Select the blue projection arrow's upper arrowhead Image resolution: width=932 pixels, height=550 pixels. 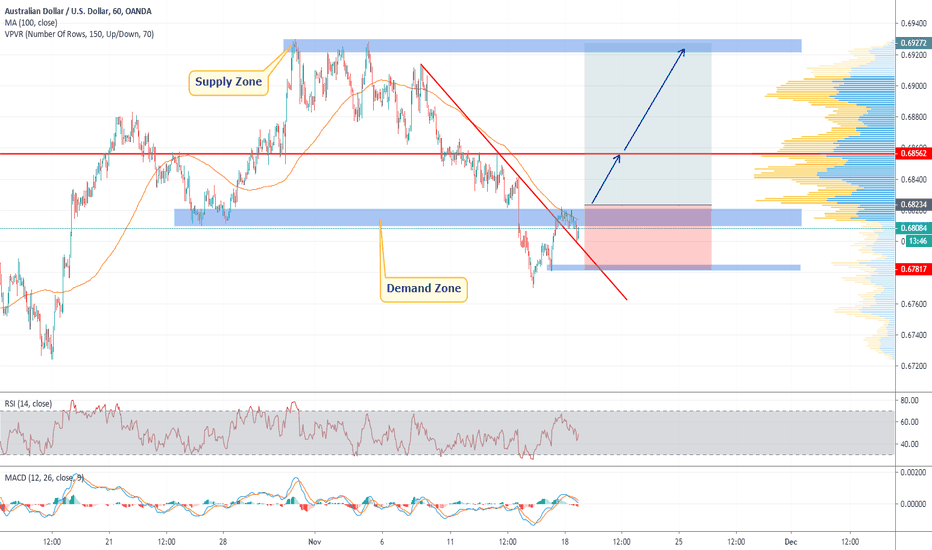pyautogui.click(x=682, y=50)
